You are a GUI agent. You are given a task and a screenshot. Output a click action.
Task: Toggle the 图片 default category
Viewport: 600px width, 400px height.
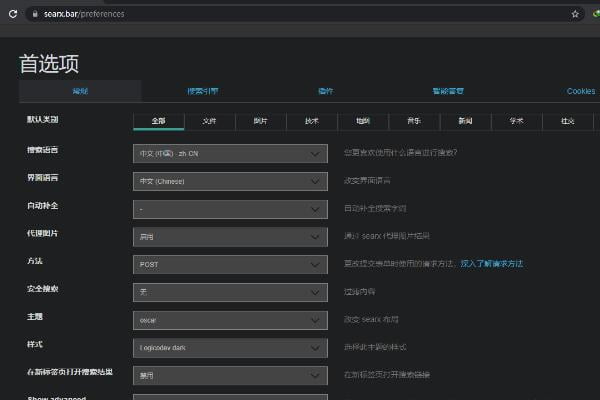[261, 121]
